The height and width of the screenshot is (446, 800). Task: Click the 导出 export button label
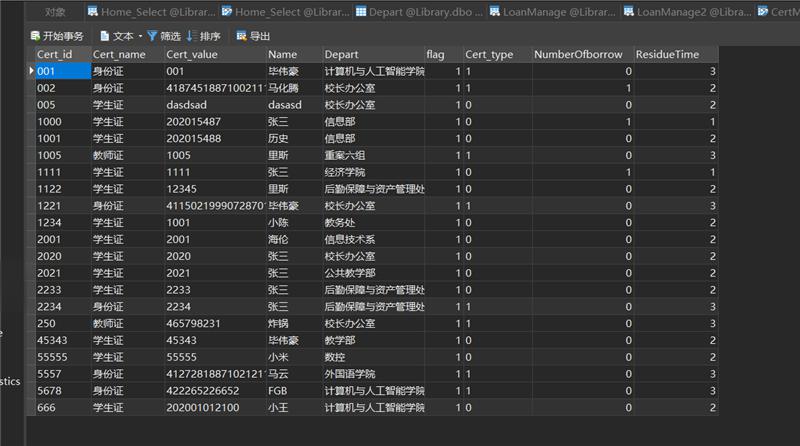pyautogui.click(x=260, y=36)
